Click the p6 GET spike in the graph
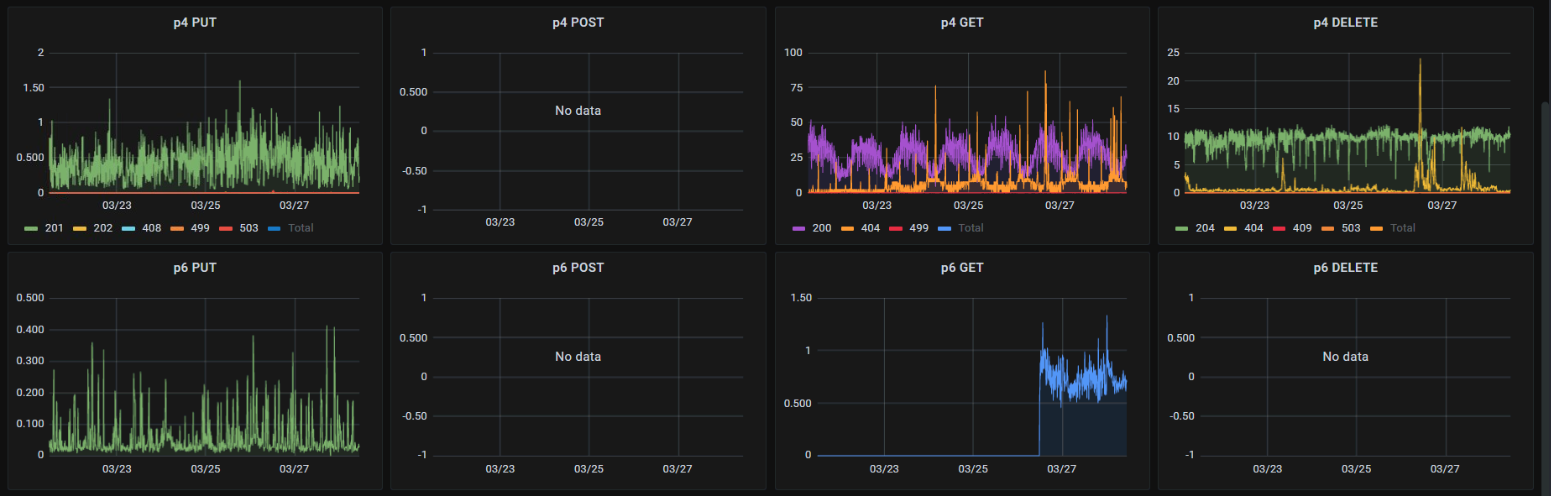Viewport: 1551px width, 496px height. (1107, 317)
